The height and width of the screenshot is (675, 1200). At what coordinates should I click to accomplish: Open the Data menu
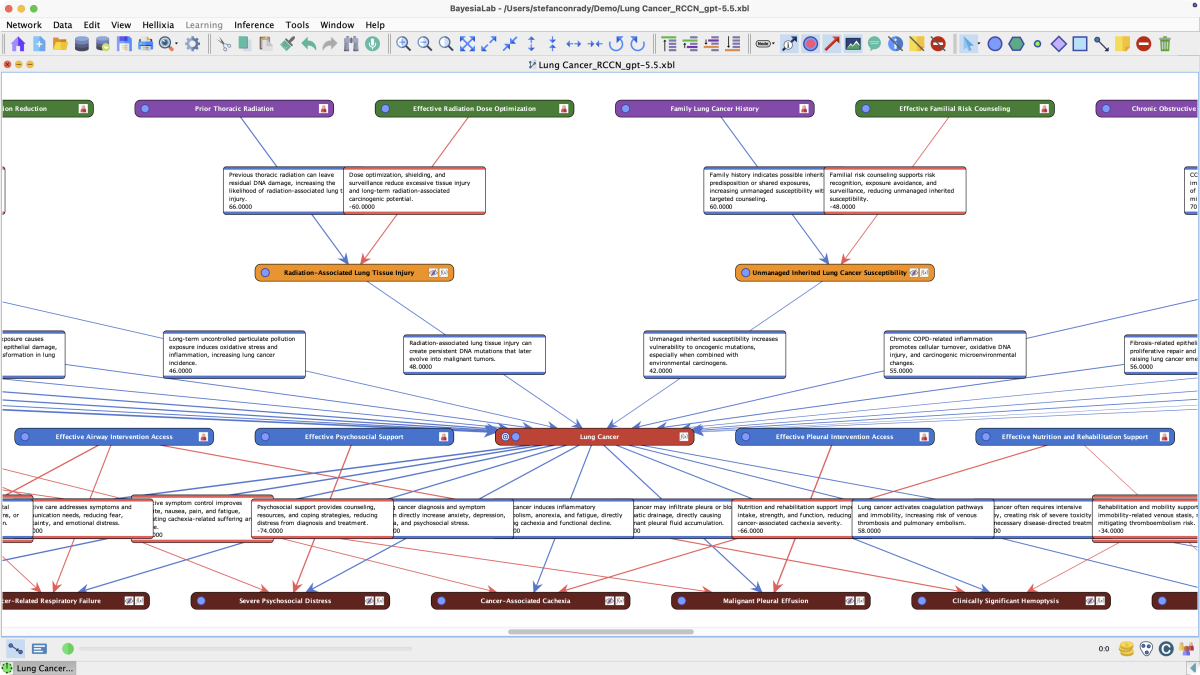[63, 24]
